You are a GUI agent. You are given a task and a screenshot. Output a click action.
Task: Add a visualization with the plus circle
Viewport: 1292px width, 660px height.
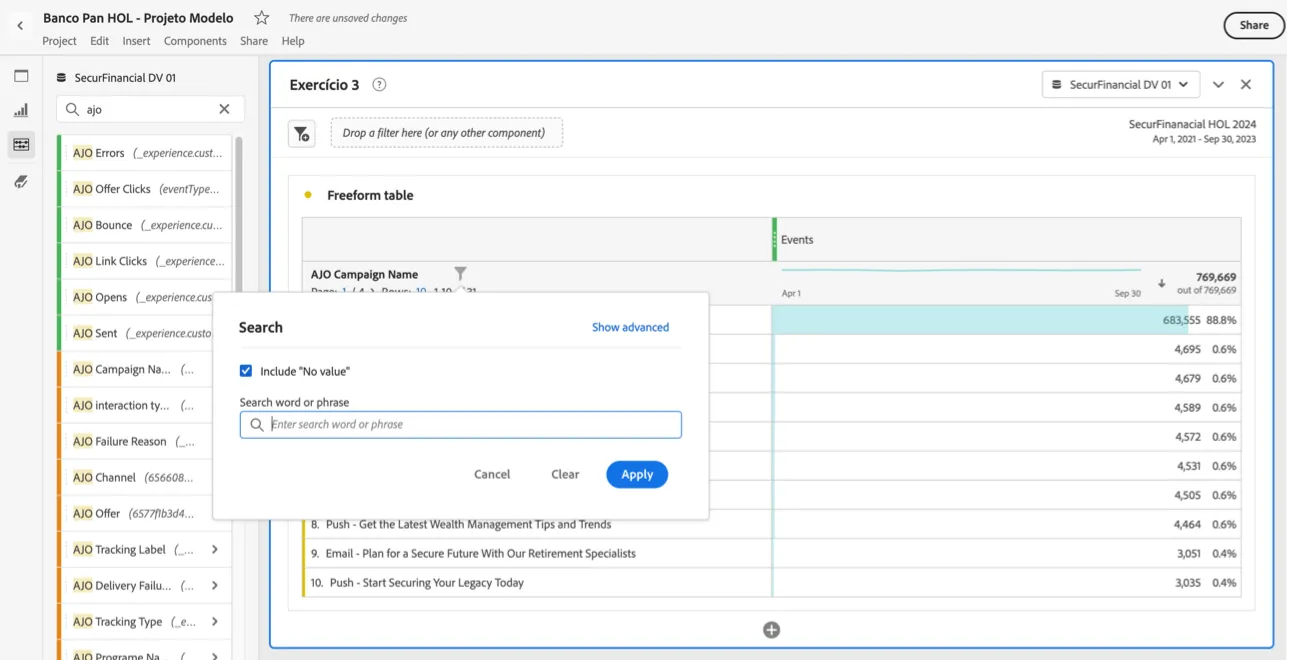[771, 630]
